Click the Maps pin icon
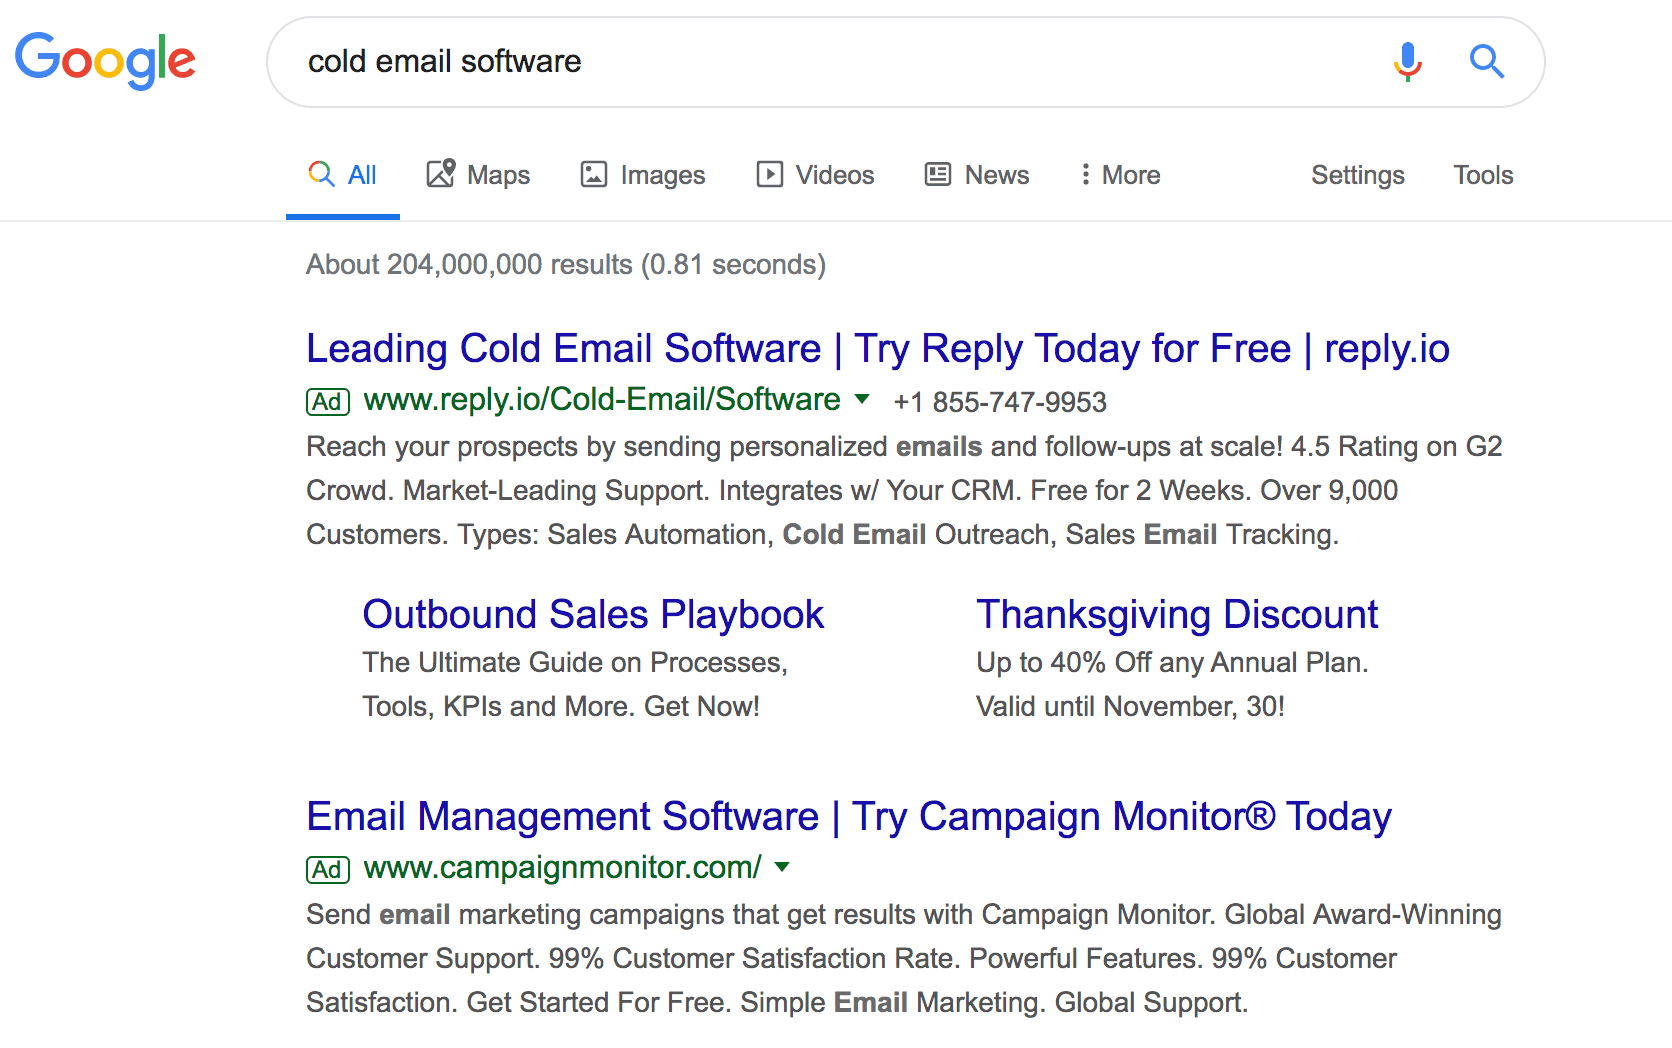Screen dimensions: 1672x1048 tap(441, 174)
